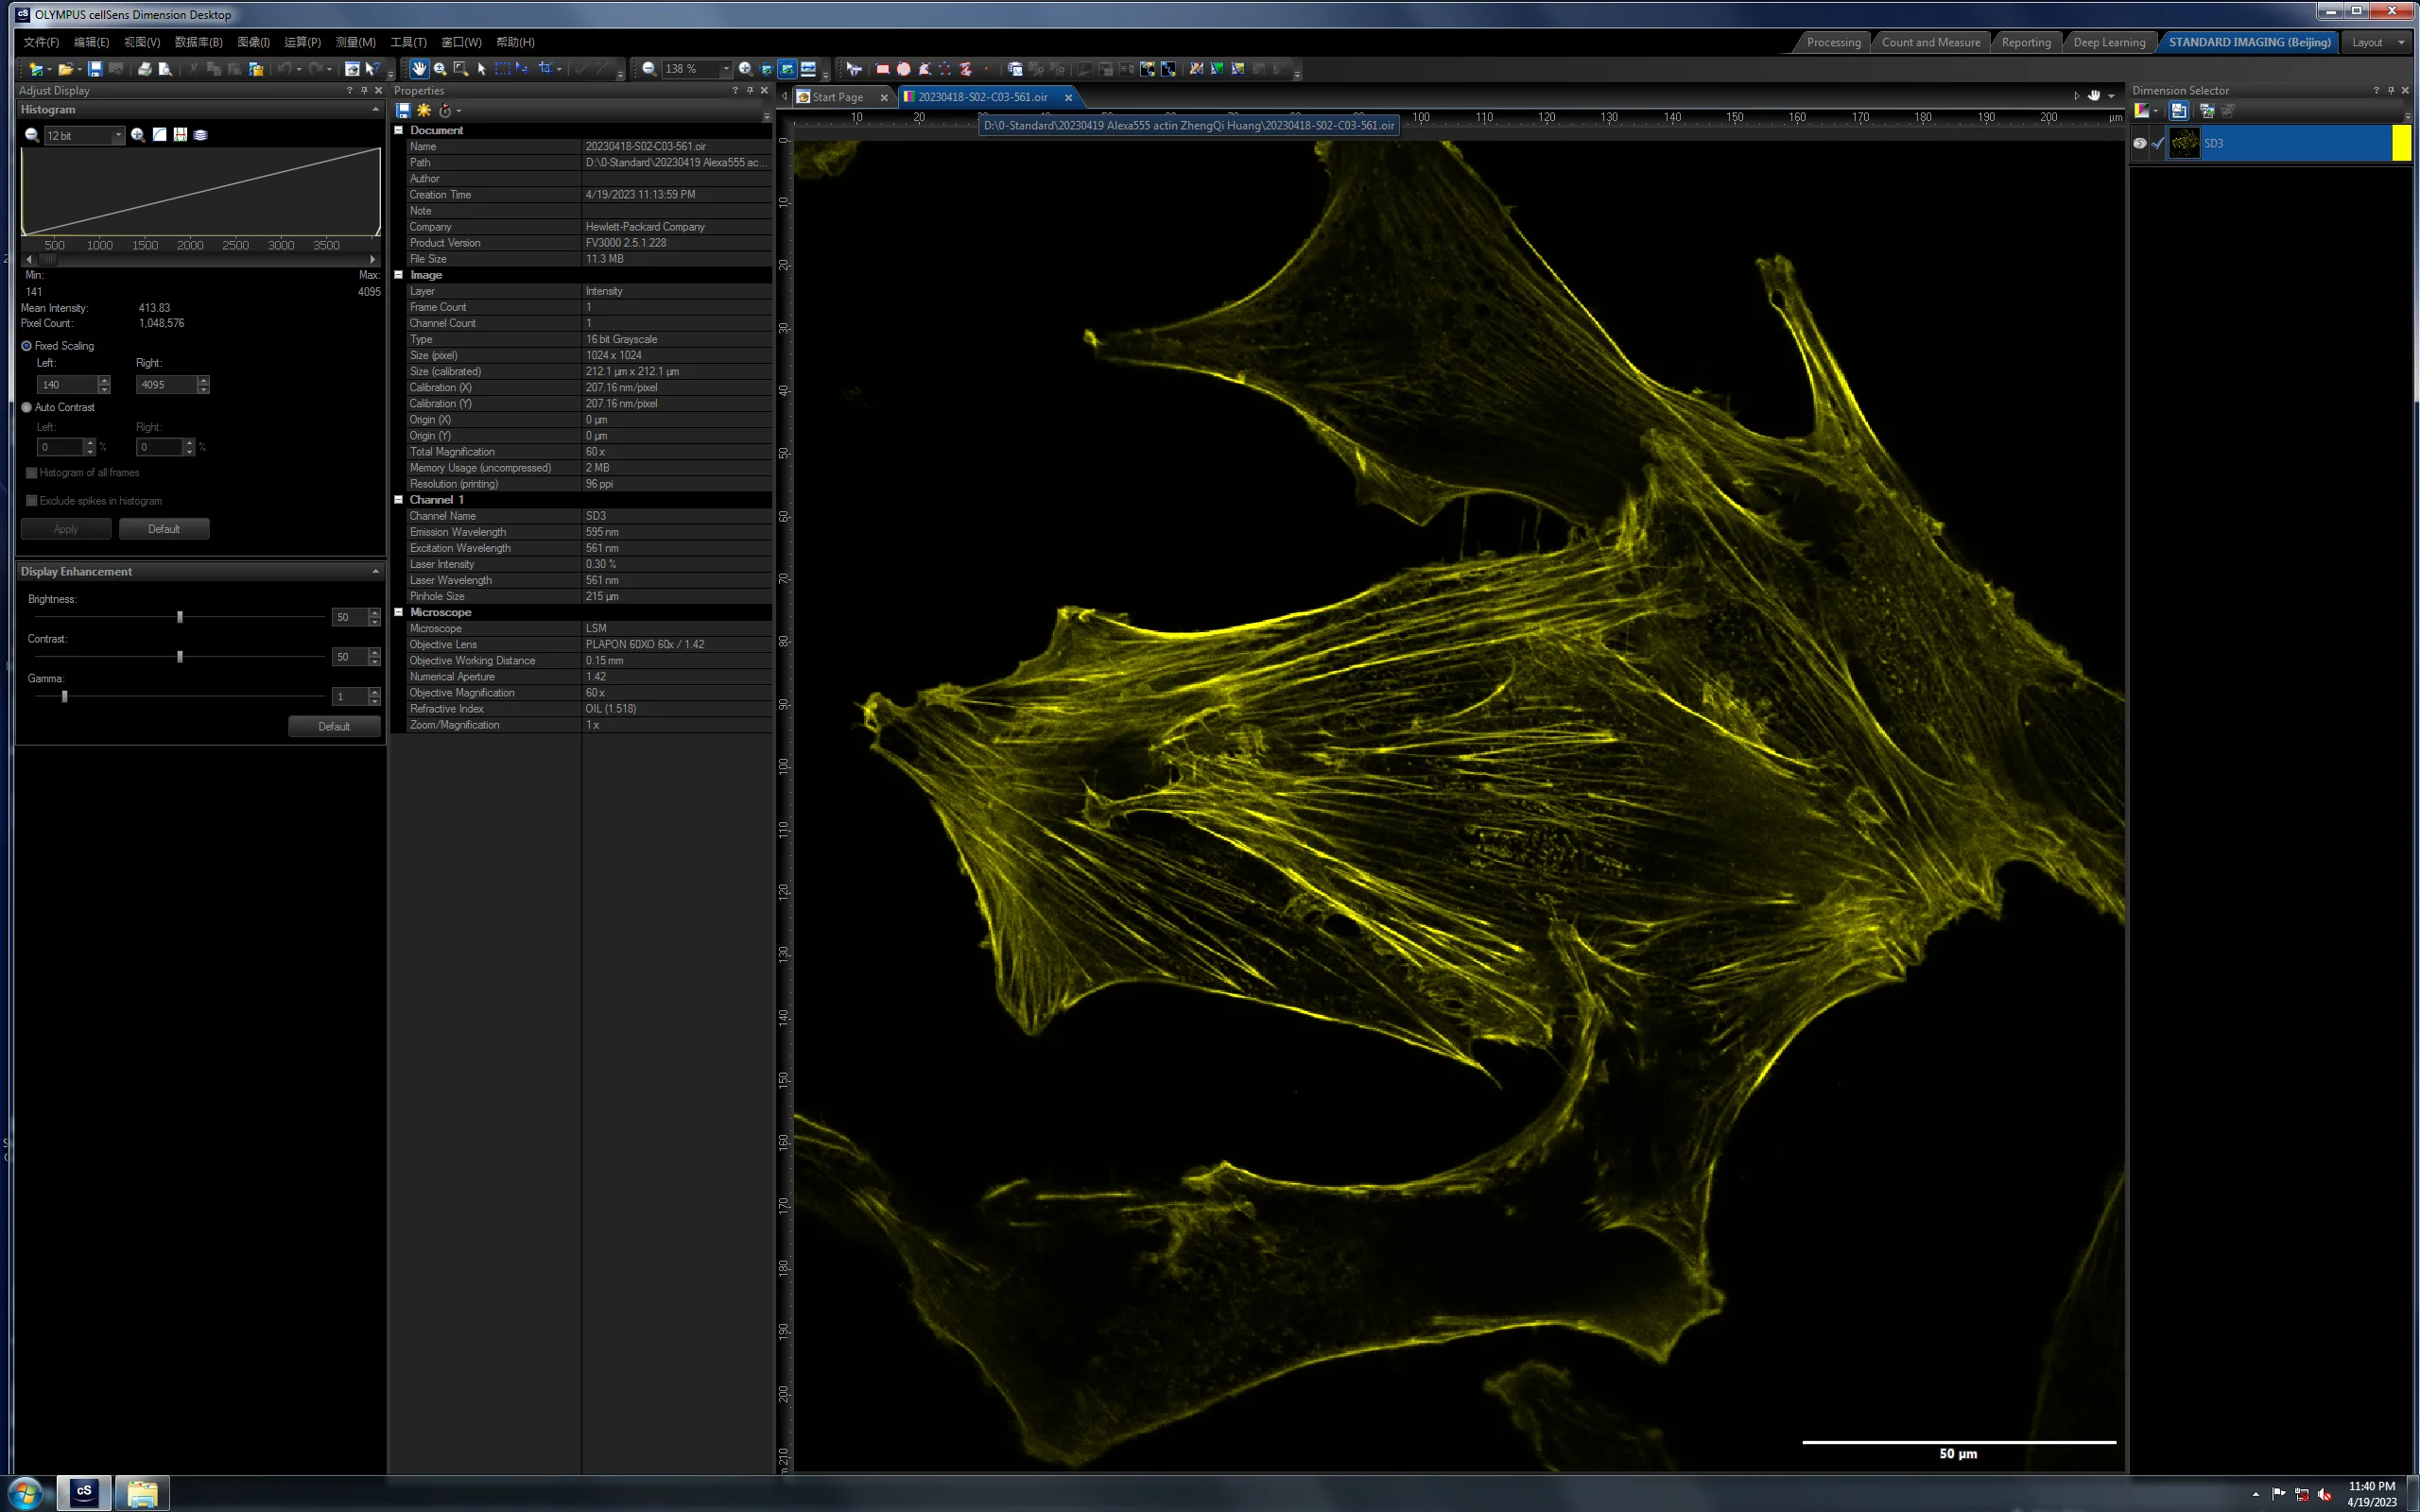Viewport: 2420px width, 1512px height.
Task: Enable Histogram of all frames checkbox
Action: (32, 473)
